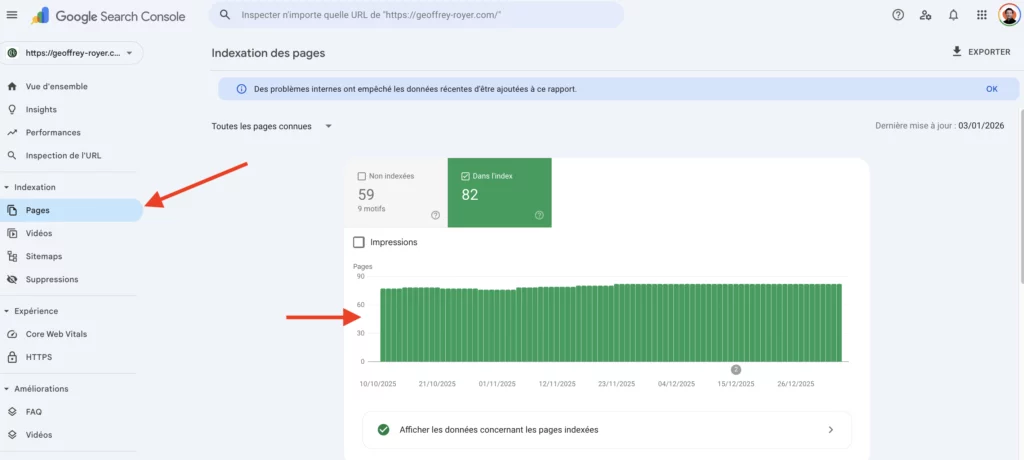Click the chart annotation marker
1024x460 pixels.
coord(736,369)
